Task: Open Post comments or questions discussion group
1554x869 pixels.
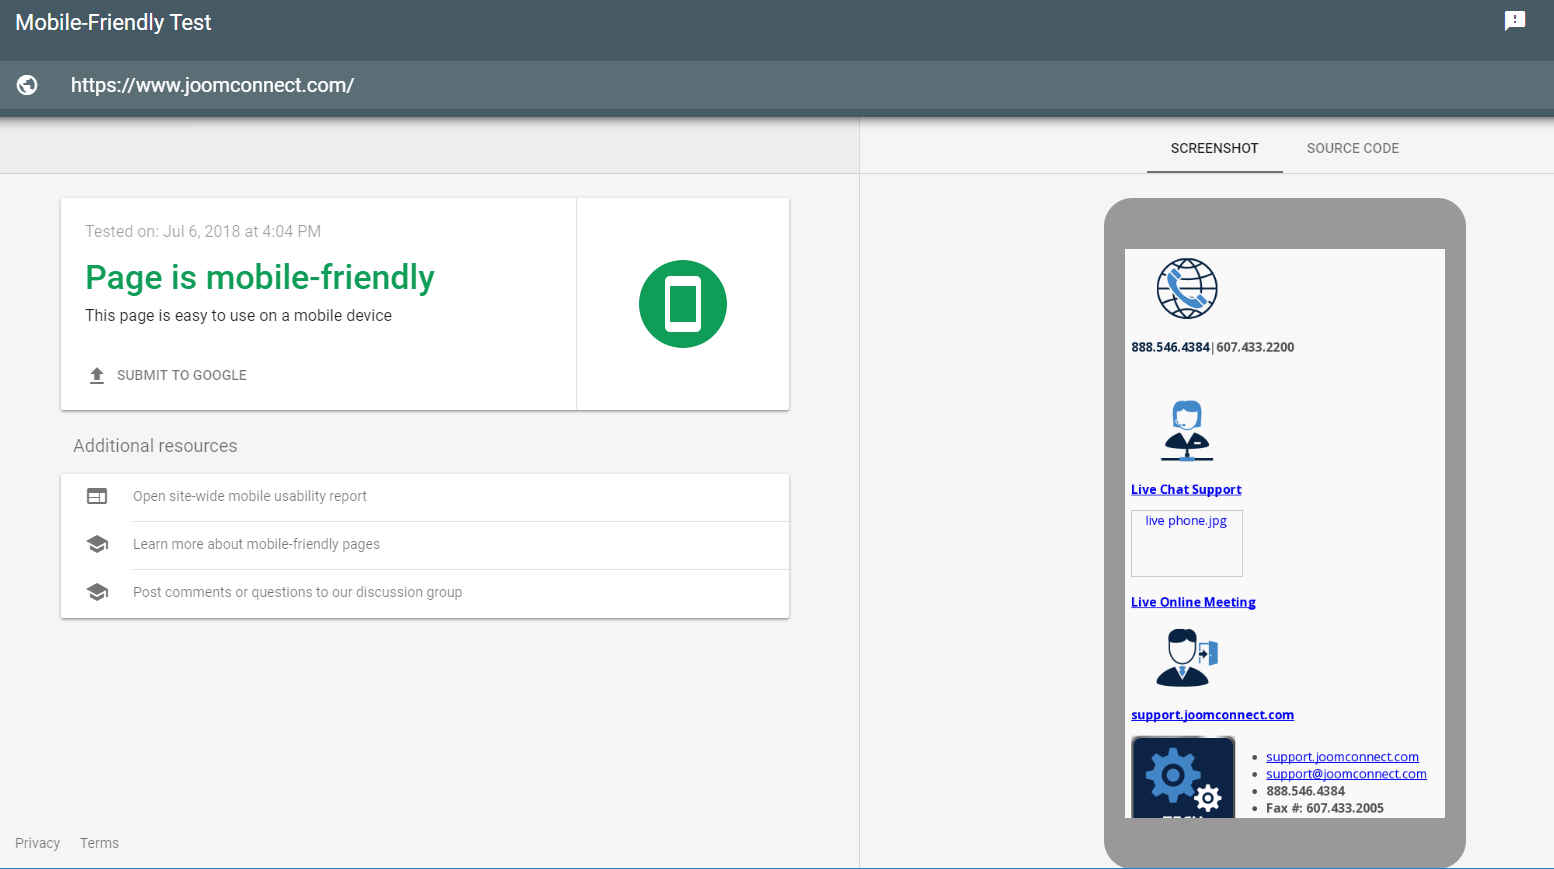Action: [425, 593]
